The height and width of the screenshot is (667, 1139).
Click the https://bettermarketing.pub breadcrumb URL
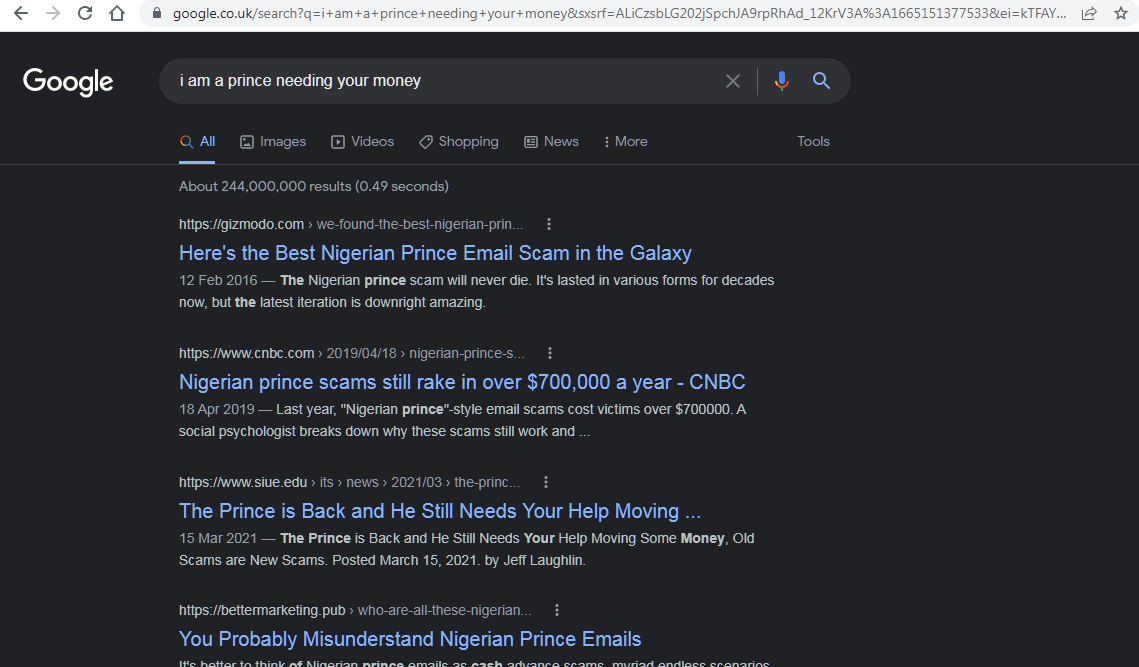pos(262,610)
